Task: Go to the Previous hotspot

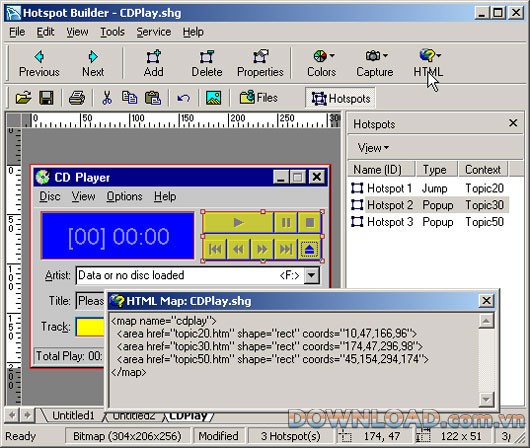Action: [39, 64]
